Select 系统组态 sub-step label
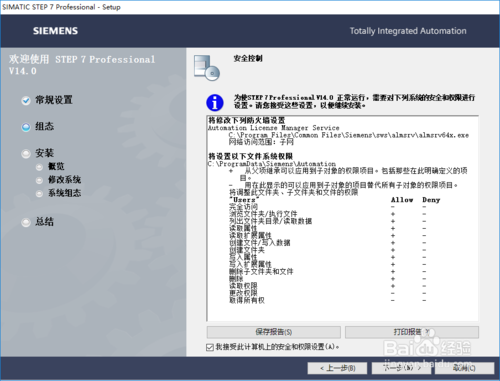Image resolution: width=500 pixels, height=381 pixels. (65, 193)
